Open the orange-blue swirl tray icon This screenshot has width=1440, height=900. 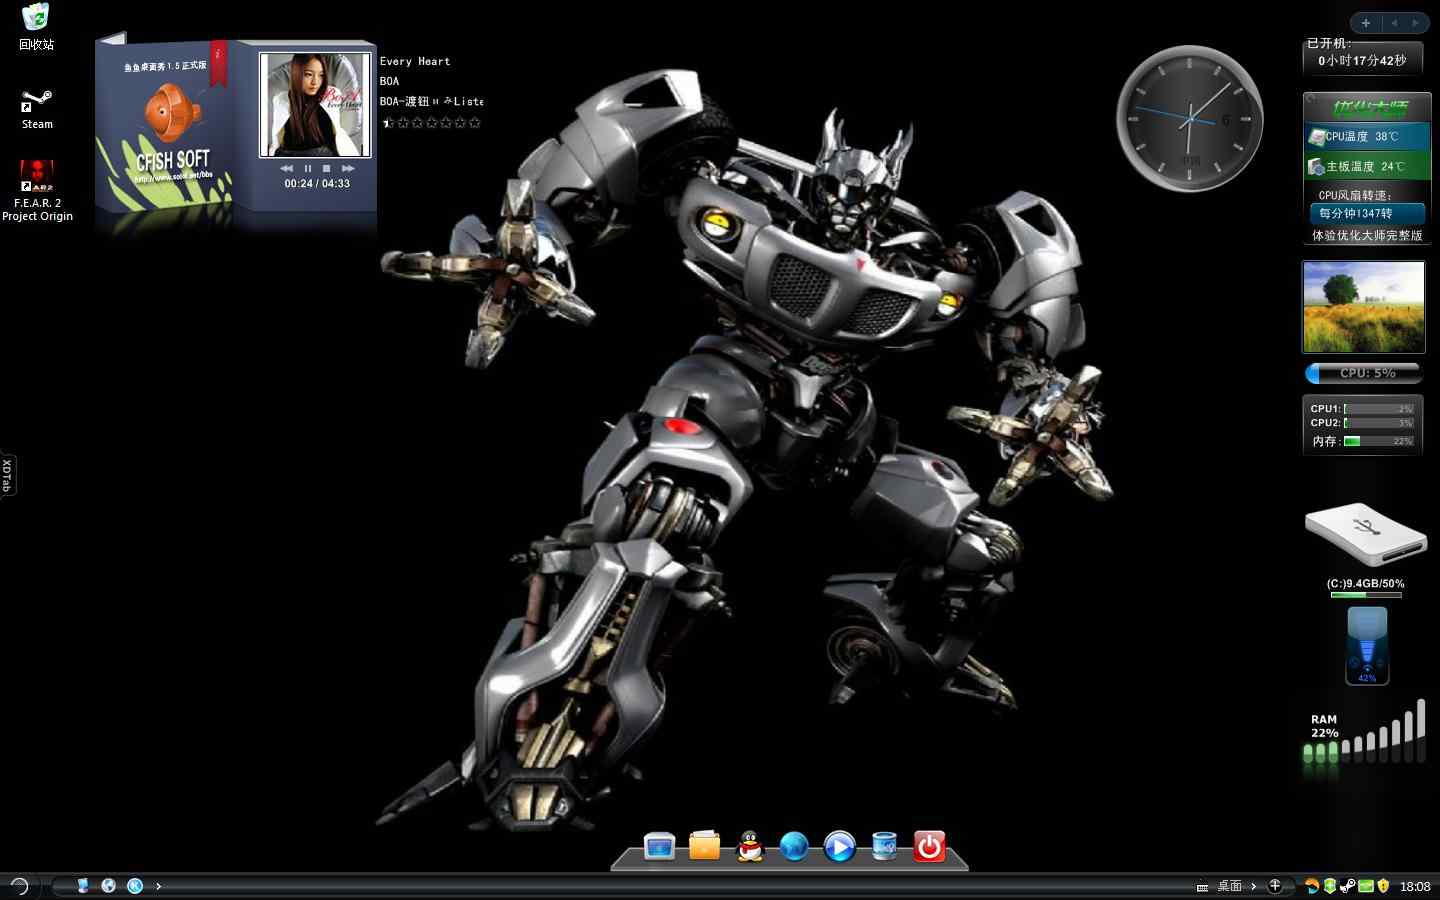click(1311, 886)
